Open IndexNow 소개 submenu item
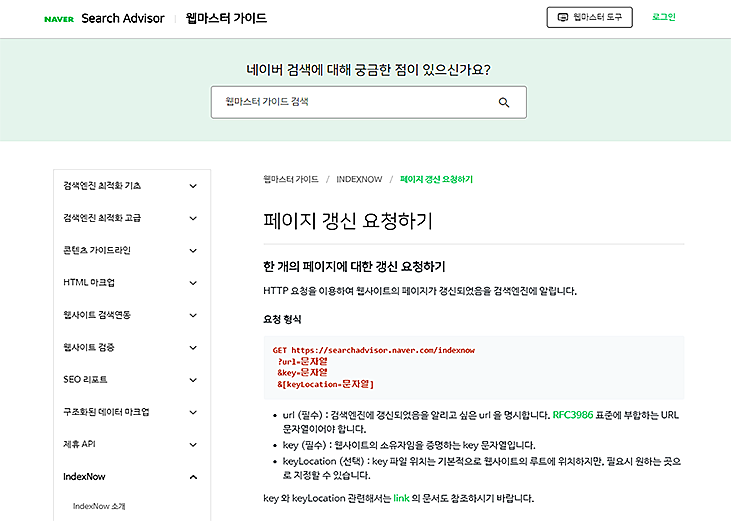Image resolution: width=731 pixels, height=521 pixels. [x=99, y=506]
